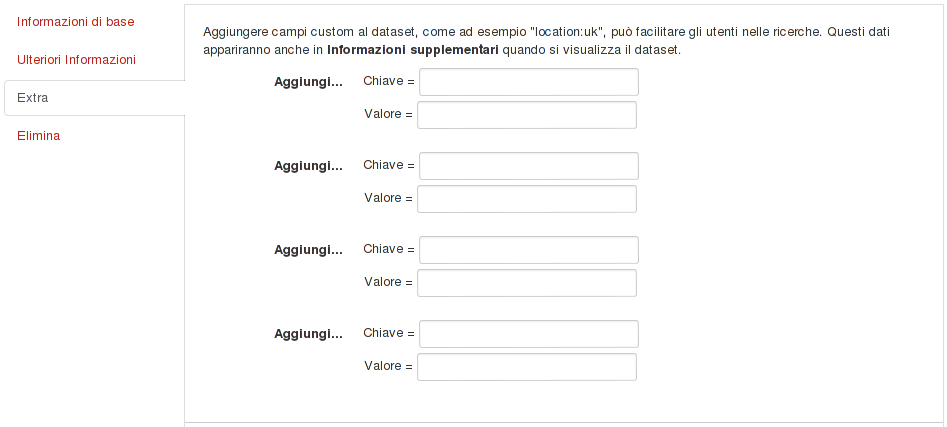947x427 pixels.
Task: Click the second Aggiungi... label
Action: (309, 166)
